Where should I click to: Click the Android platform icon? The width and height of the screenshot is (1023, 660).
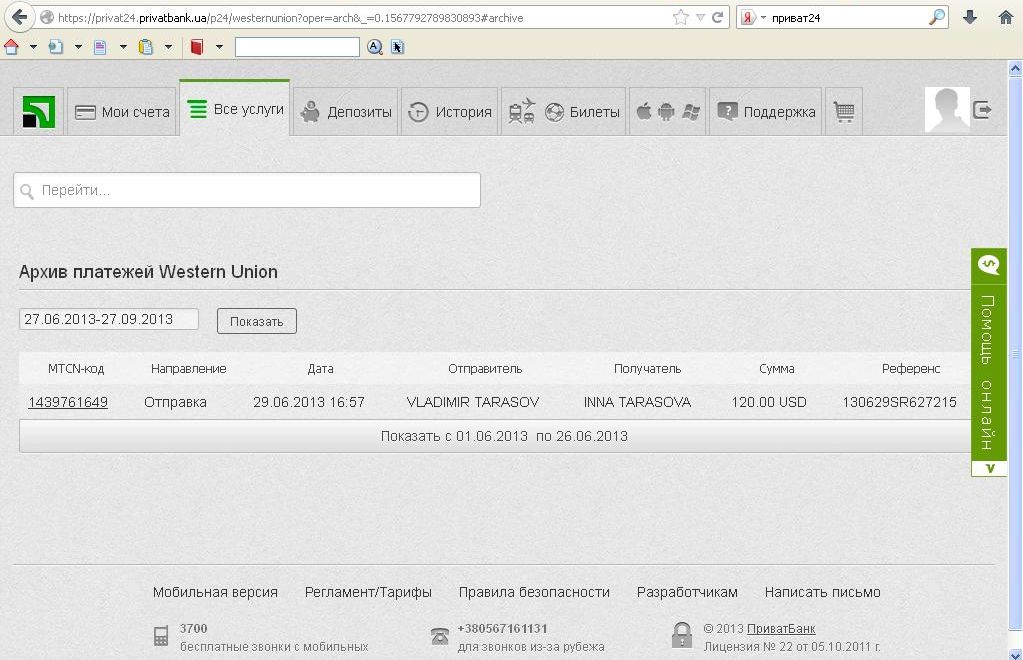coord(666,112)
